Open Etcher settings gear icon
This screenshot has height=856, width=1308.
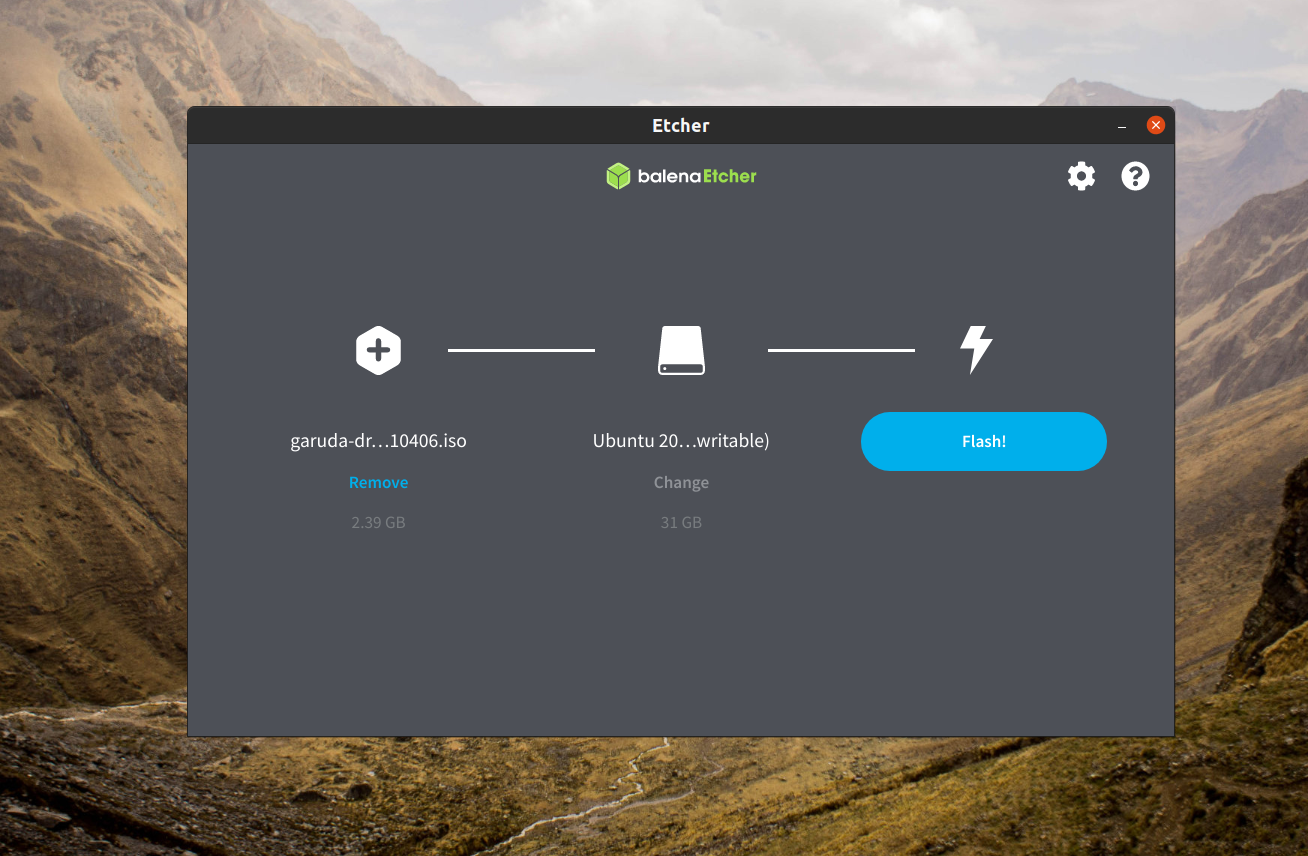(x=1081, y=176)
